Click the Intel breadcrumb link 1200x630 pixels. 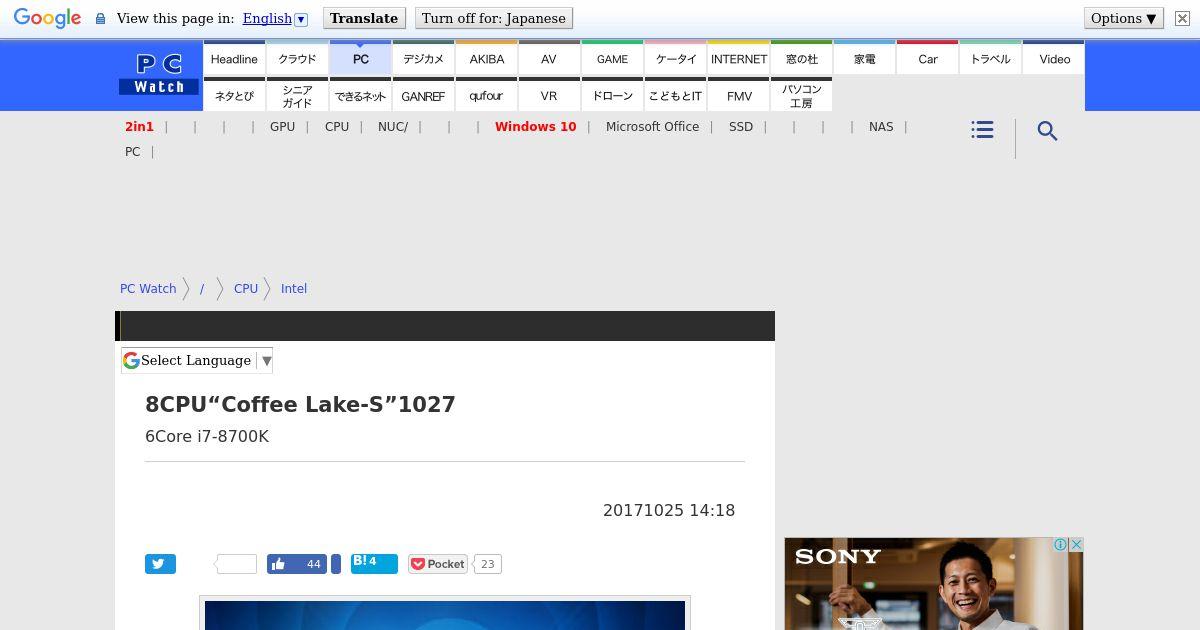coord(294,288)
